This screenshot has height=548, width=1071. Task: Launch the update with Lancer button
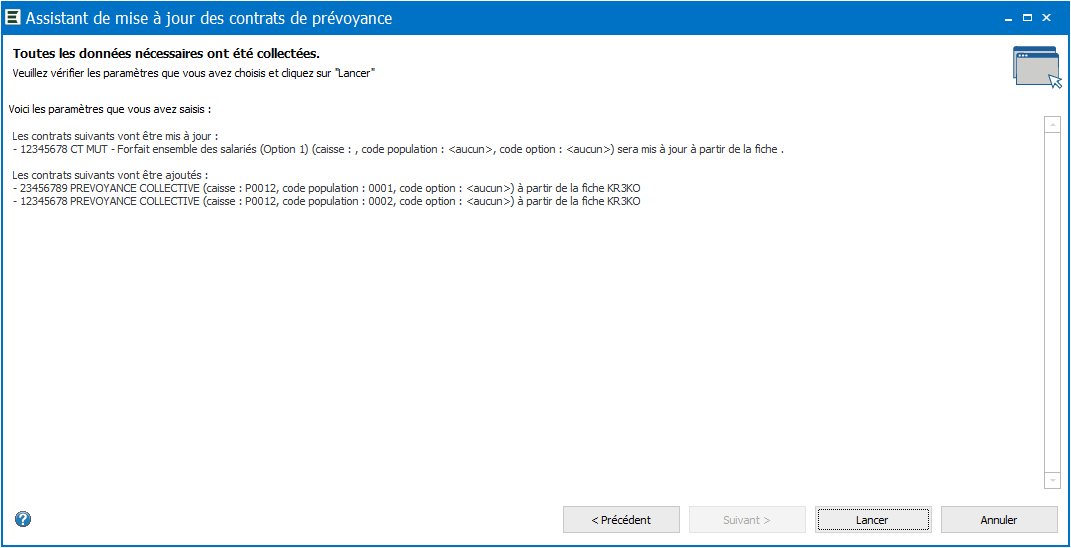(872, 520)
